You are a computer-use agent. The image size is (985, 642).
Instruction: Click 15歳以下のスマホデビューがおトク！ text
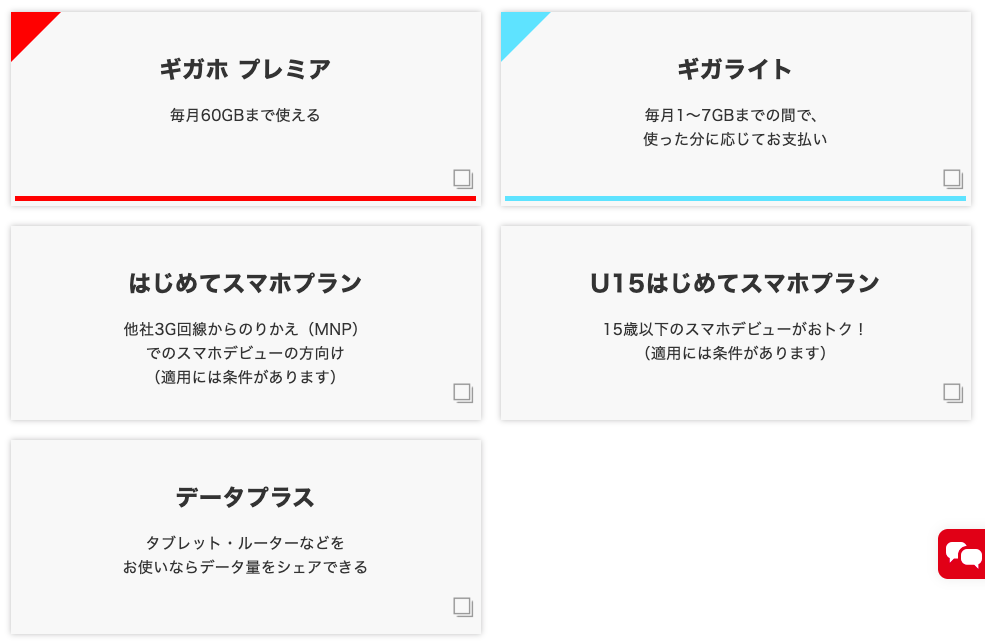(735, 328)
